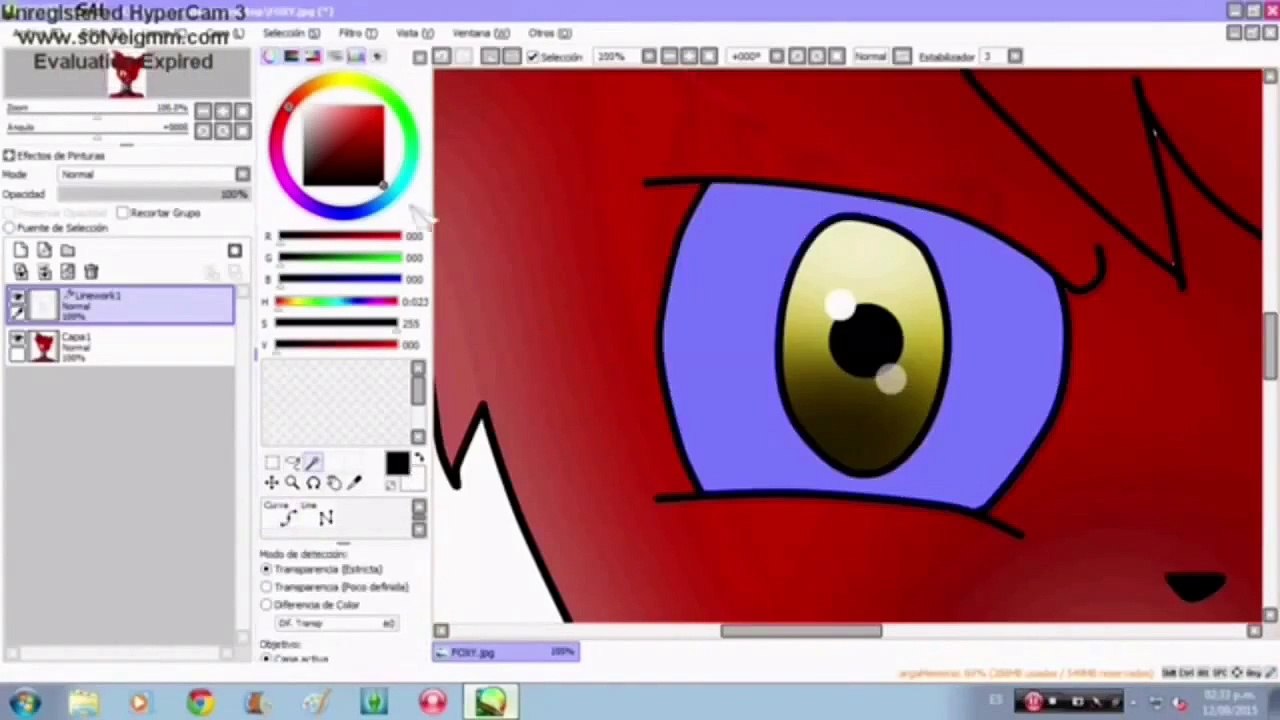This screenshot has width=1280, height=720.
Task: Open the Otros menu
Action: [550, 34]
